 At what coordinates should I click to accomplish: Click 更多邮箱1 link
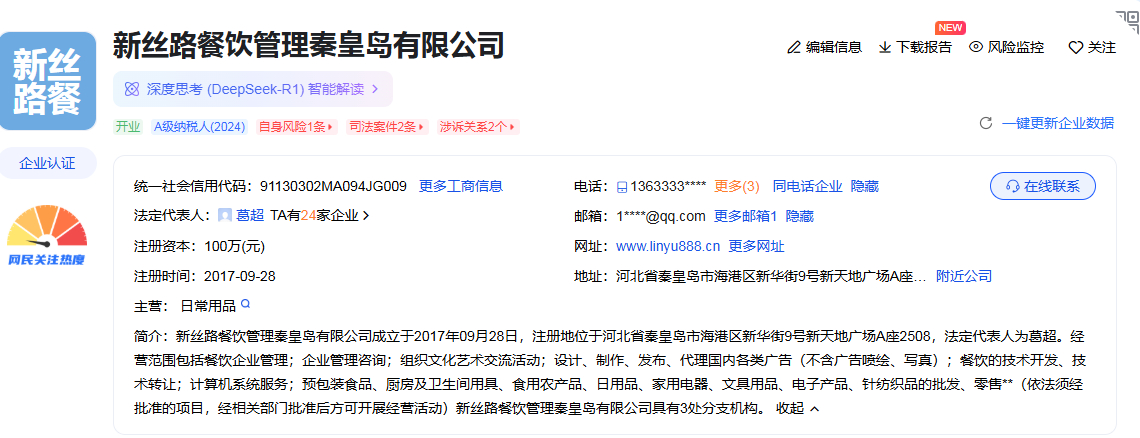pos(746,216)
